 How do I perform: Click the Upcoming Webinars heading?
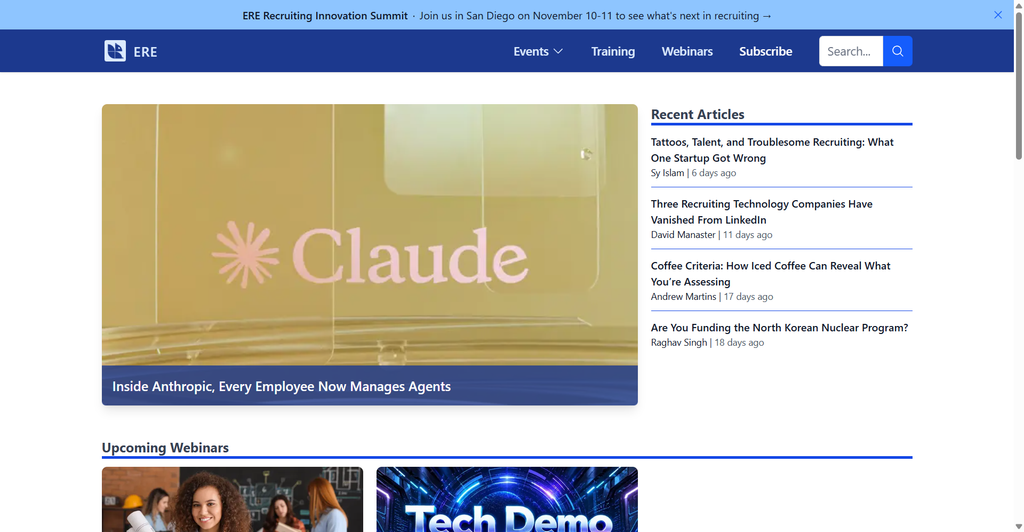pos(165,448)
